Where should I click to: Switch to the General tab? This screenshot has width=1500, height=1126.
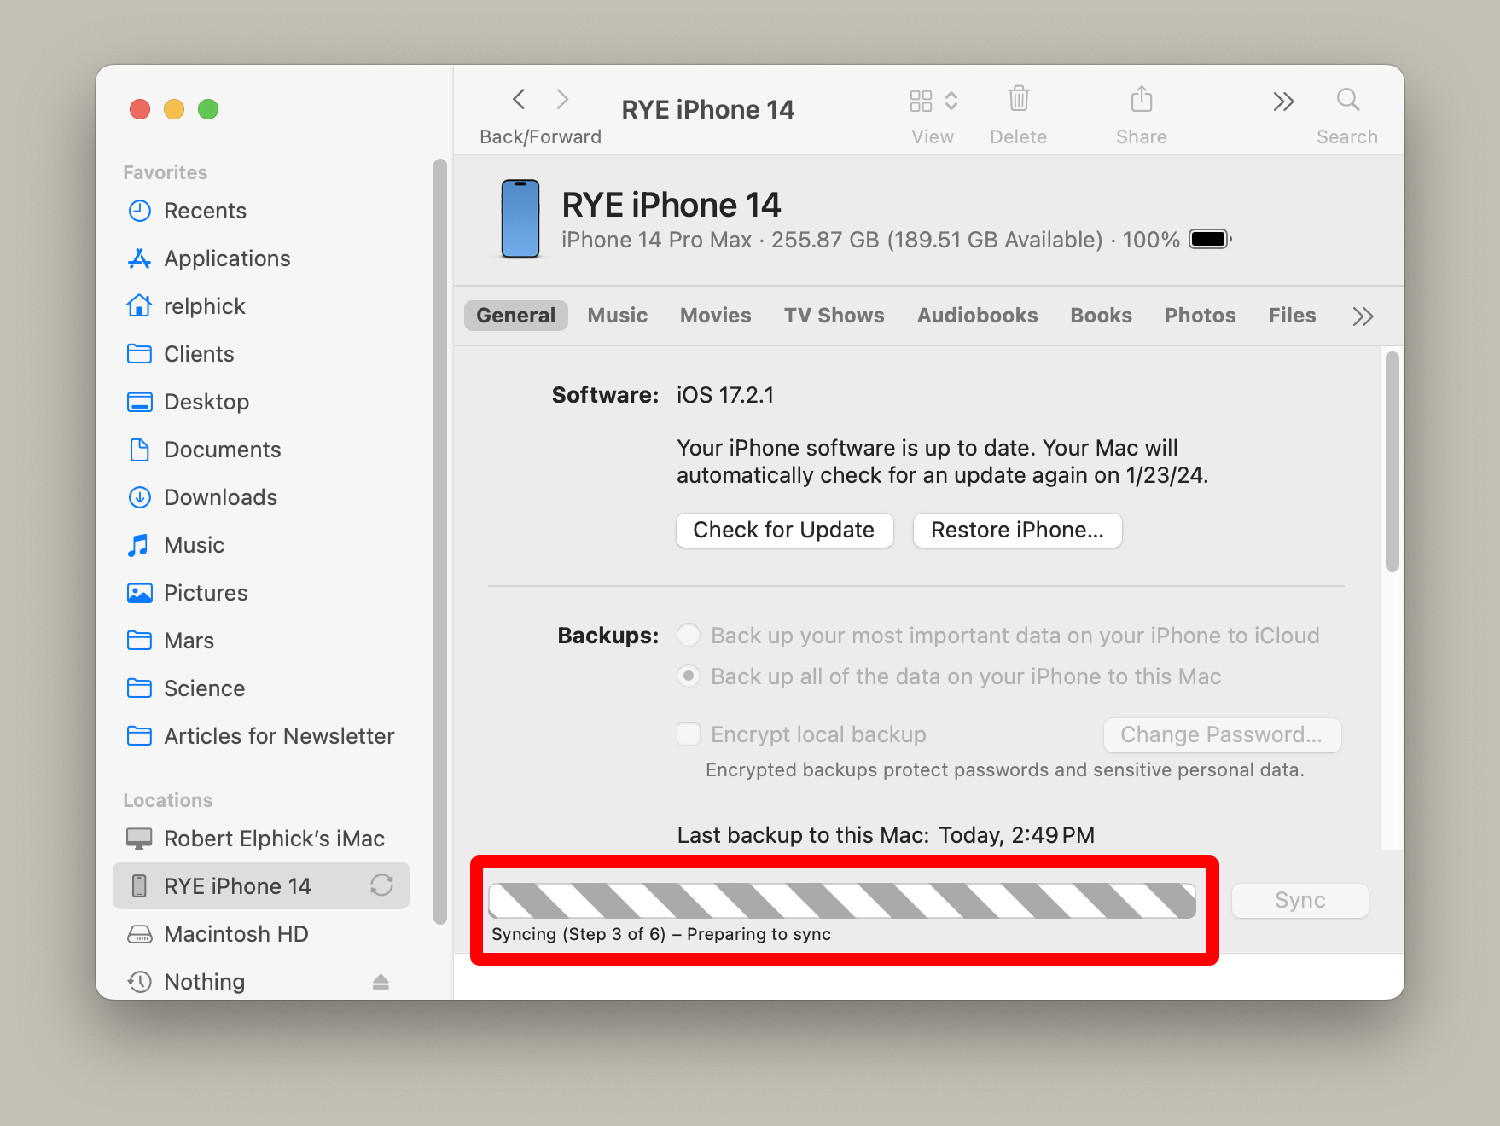(x=516, y=315)
